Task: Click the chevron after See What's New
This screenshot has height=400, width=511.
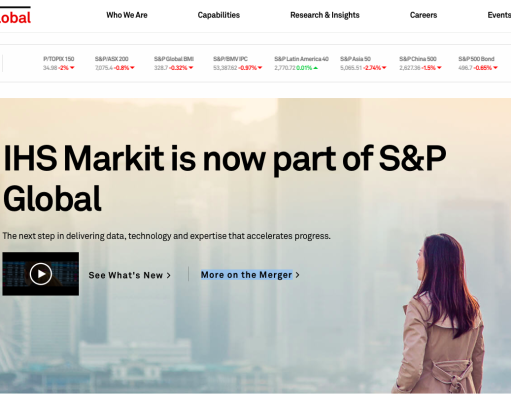Action: (x=169, y=275)
